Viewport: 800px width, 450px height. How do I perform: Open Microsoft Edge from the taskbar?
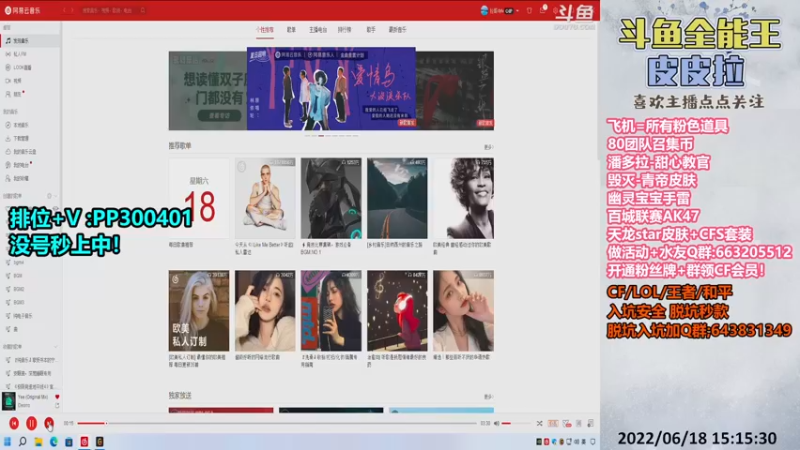click(54, 441)
